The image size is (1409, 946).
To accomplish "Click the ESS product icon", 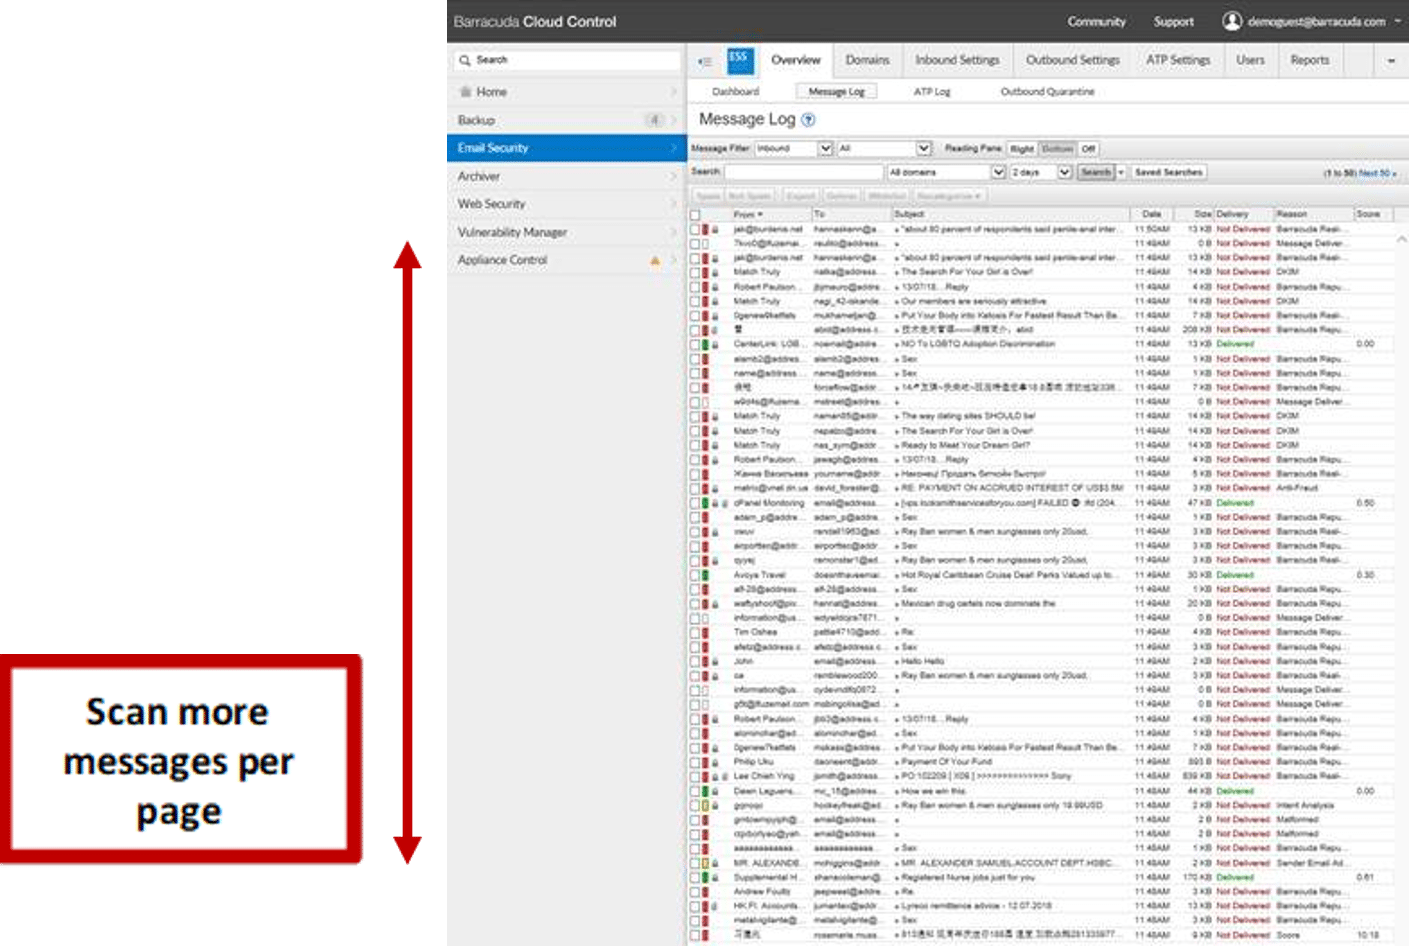I will 739,60.
